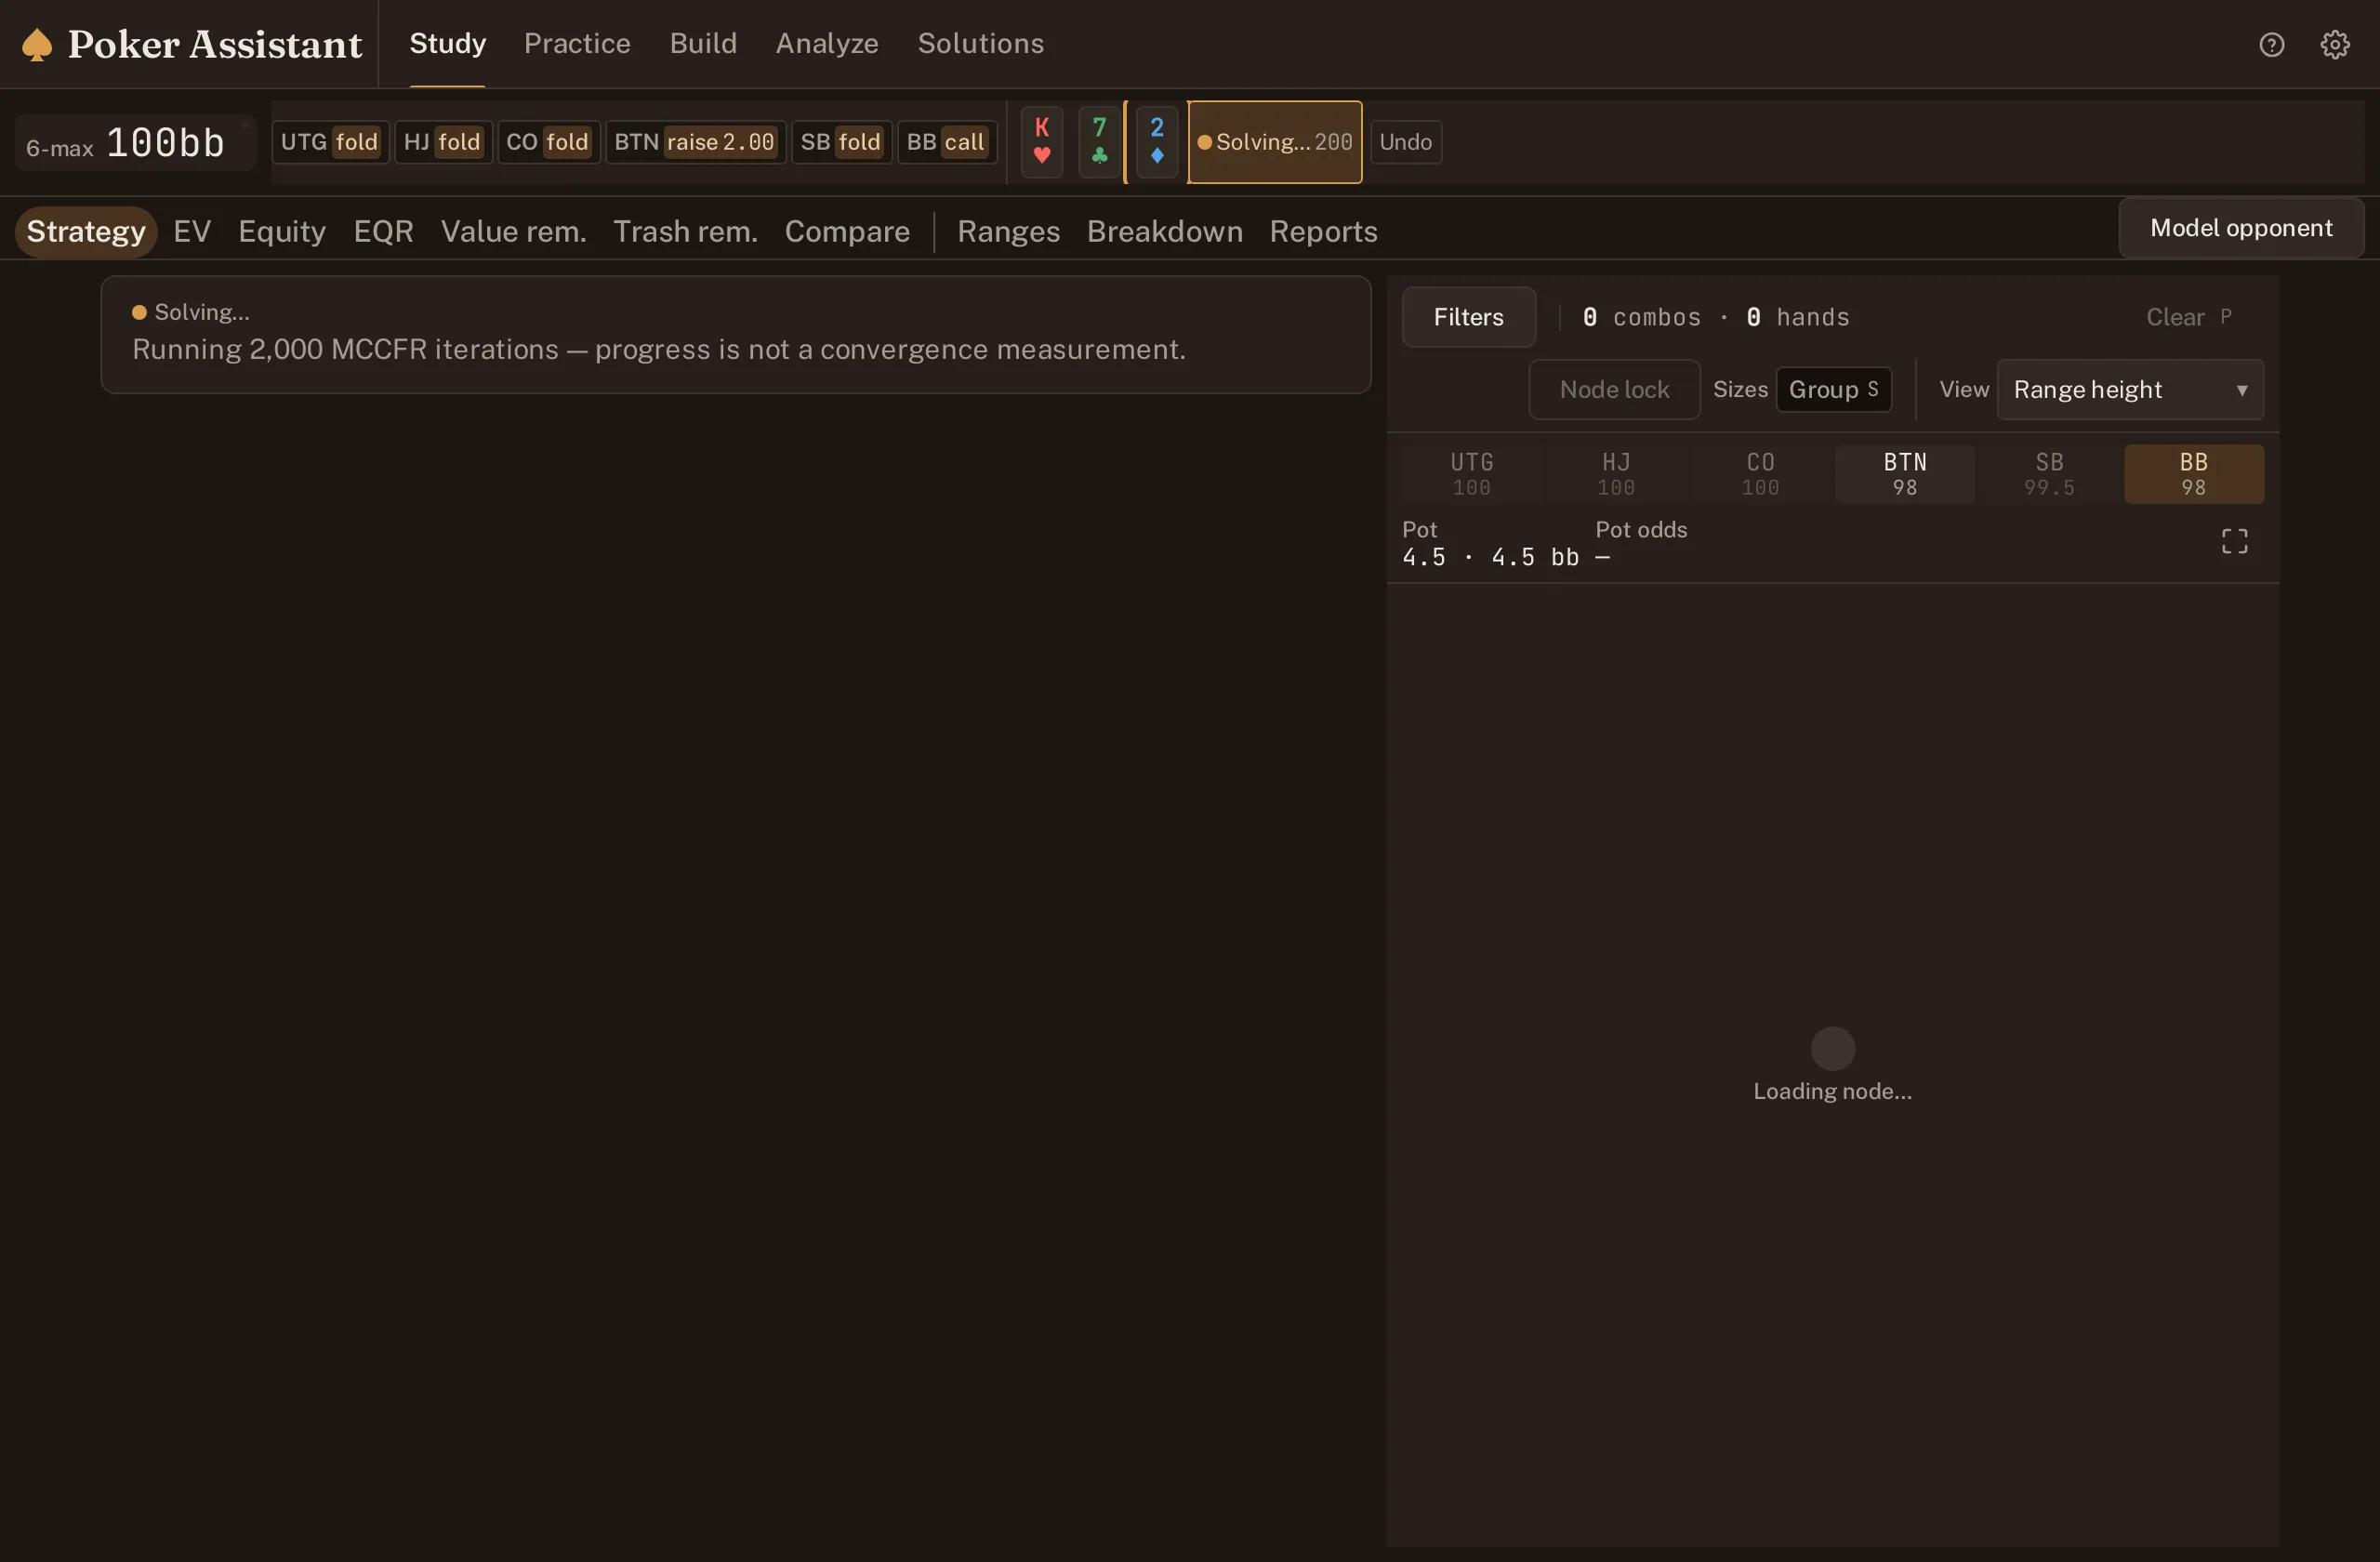Click the Pot value 4.5 · 4.5 bb
This screenshot has width=2380, height=1562.
click(1490, 558)
